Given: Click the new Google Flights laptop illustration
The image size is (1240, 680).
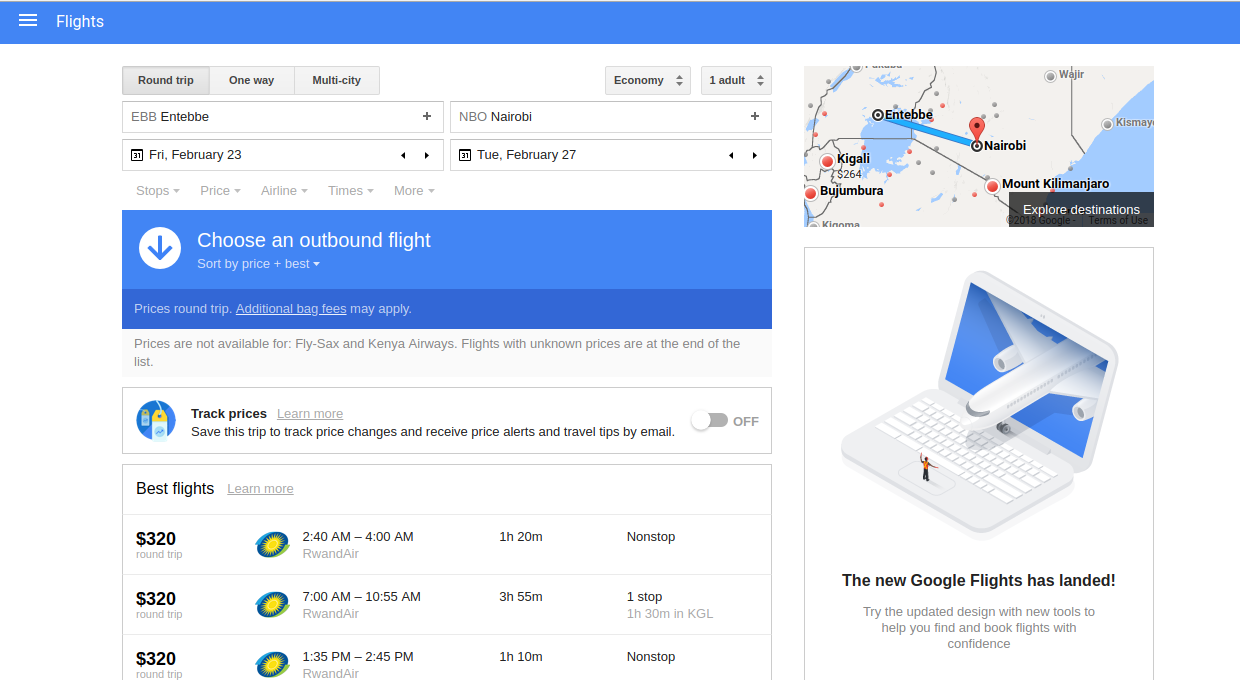Looking at the screenshot, I should click(x=979, y=405).
